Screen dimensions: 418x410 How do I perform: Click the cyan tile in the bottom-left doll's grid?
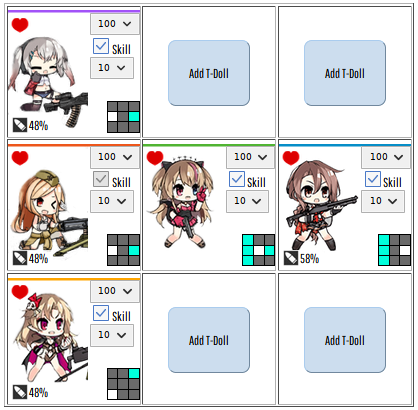134,373
